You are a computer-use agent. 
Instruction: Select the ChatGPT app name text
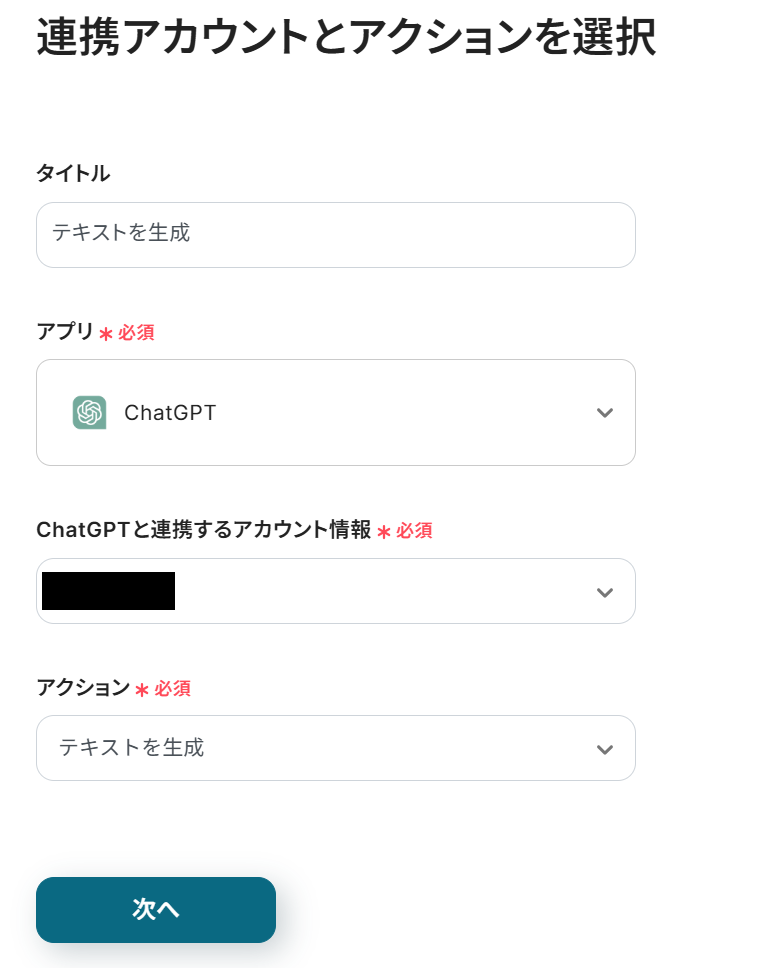170,413
